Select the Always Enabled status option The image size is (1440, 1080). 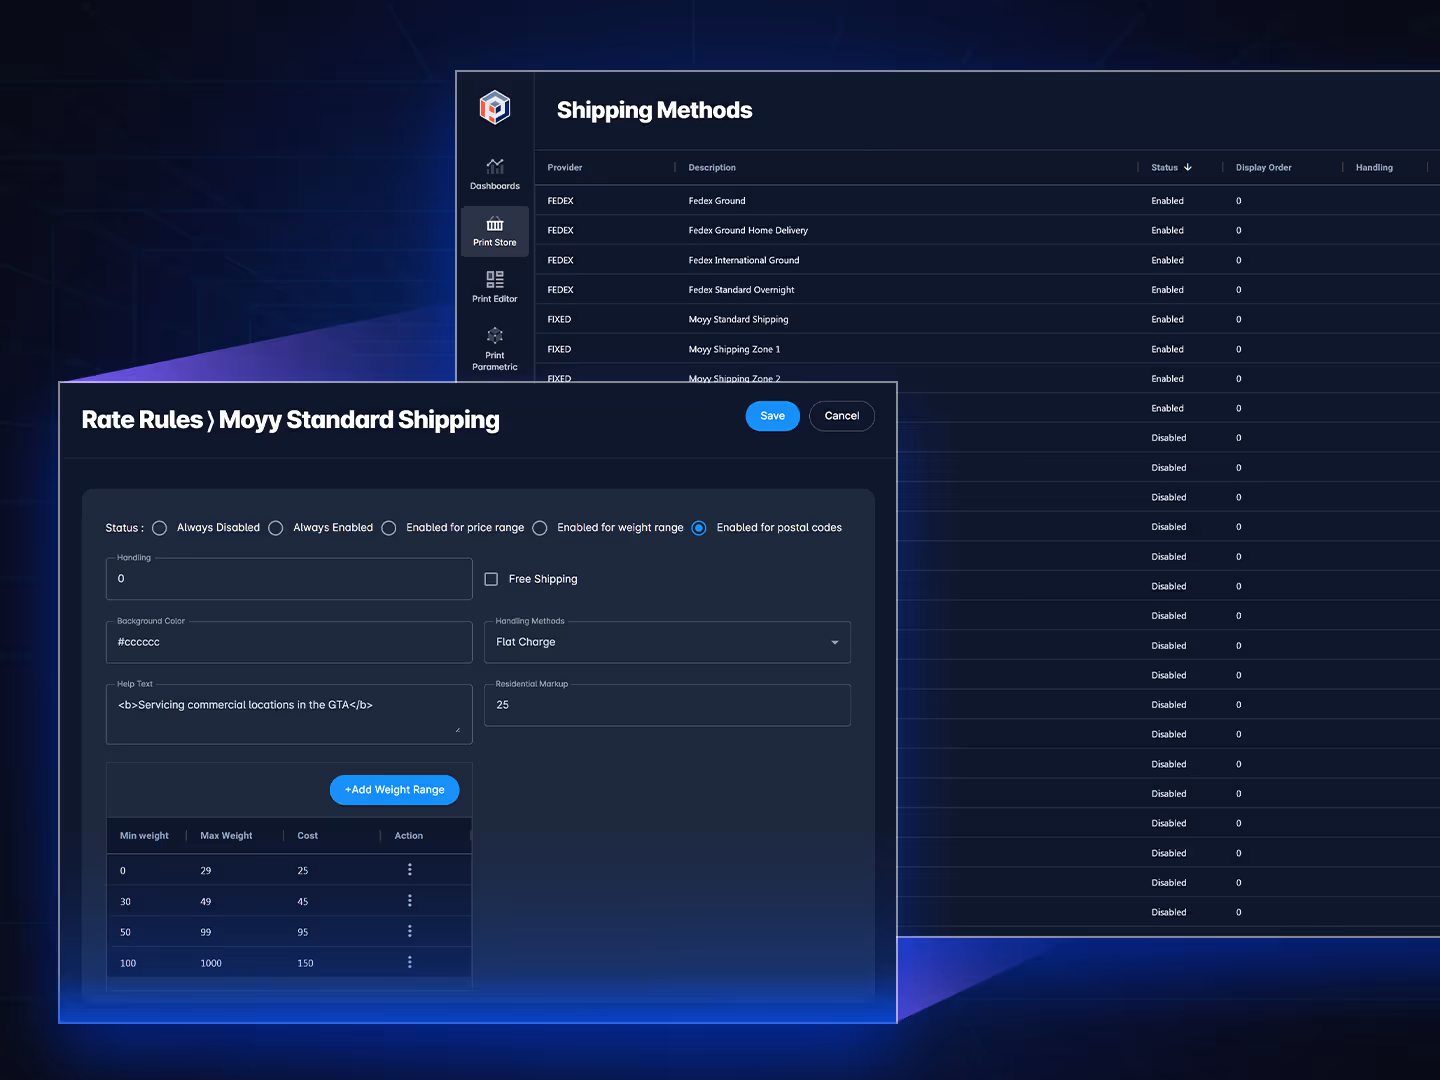coord(275,527)
